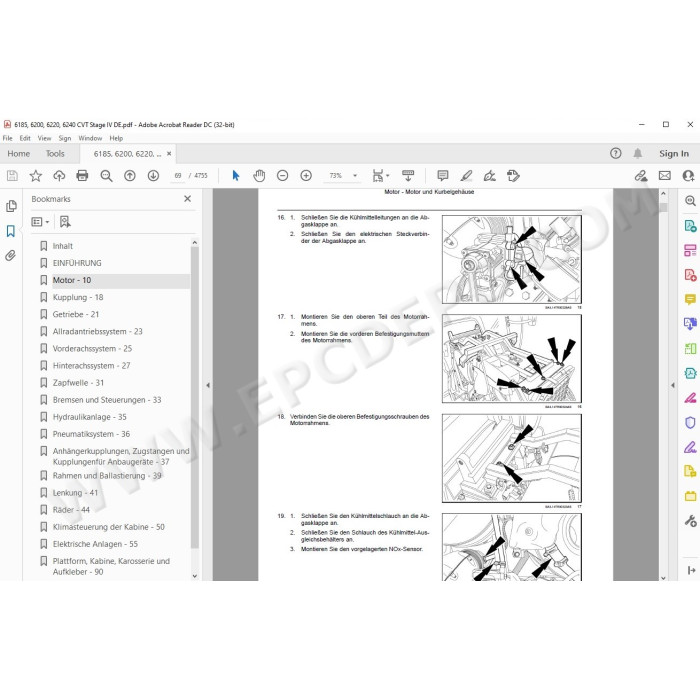Image resolution: width=700 pixels, height=700 pixels.
Task: Open the Window menu
Action: pyautogui.click(x=90, y=138)
